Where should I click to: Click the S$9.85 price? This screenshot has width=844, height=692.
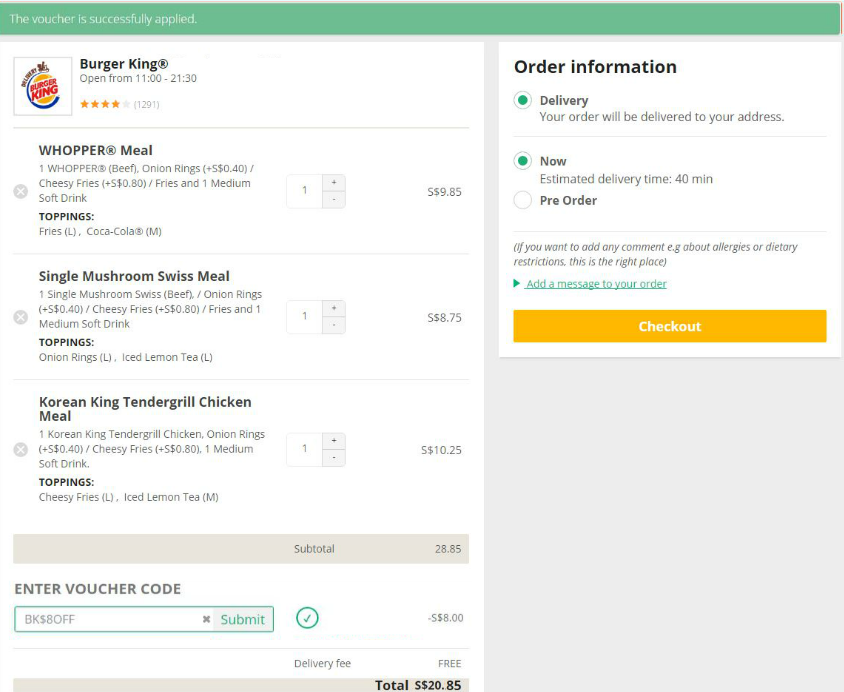pyautogui.click(x=444, y=192)
